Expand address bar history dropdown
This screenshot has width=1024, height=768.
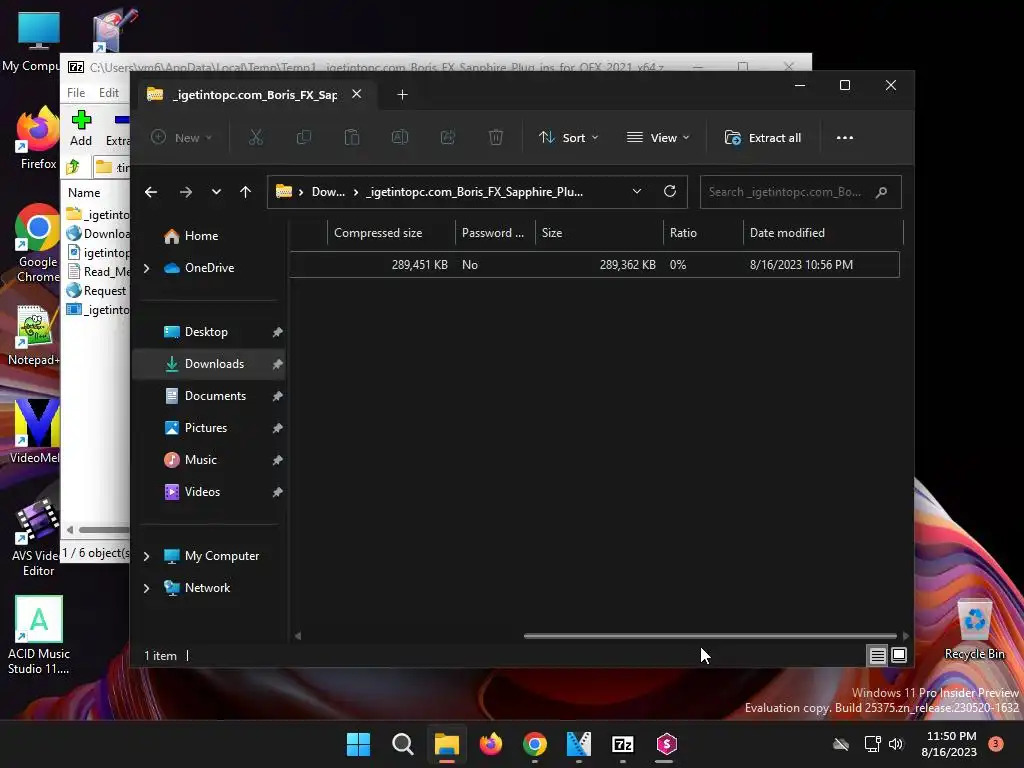[637, 191]
